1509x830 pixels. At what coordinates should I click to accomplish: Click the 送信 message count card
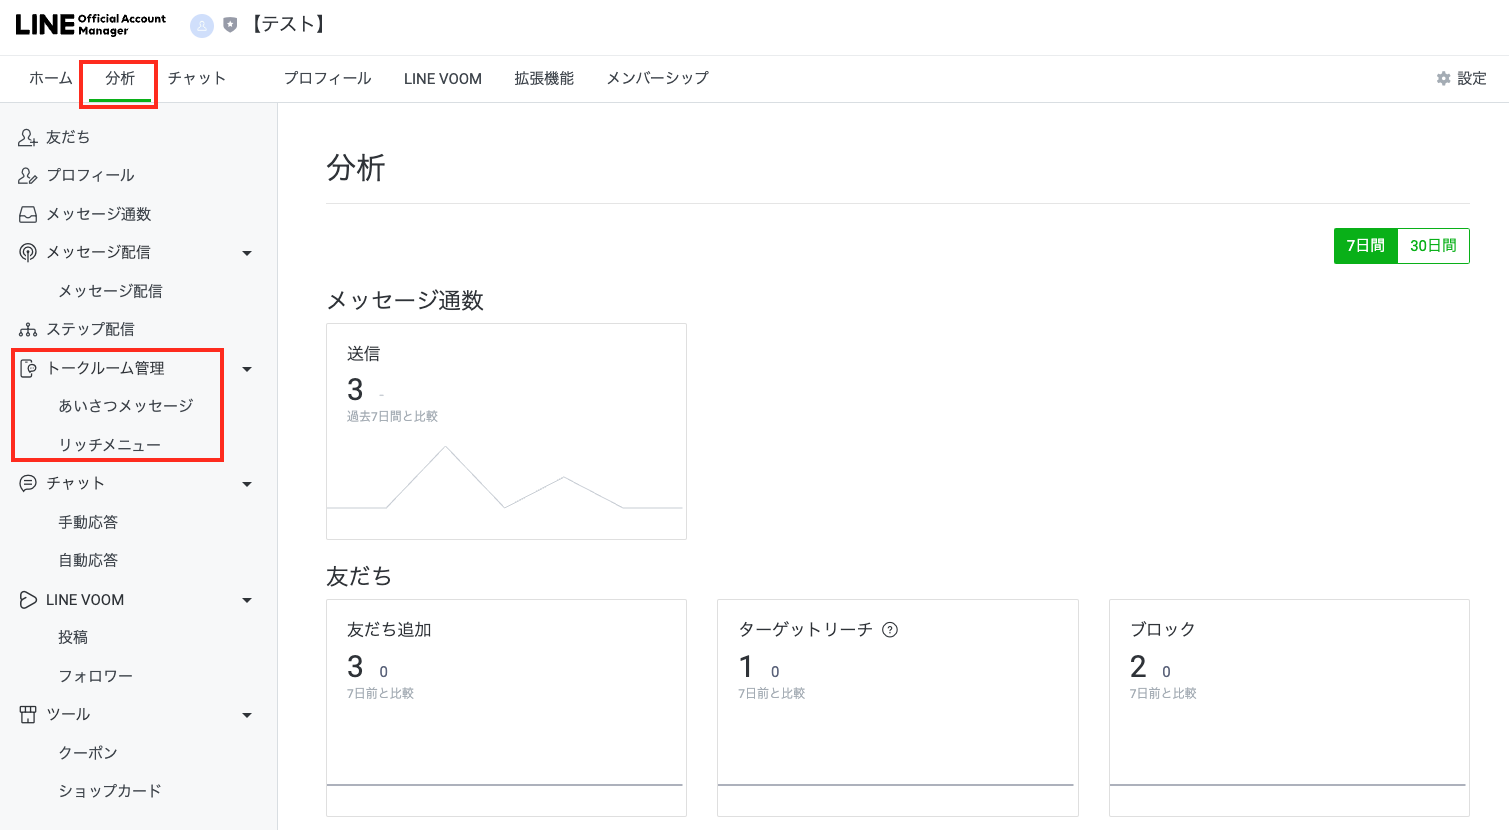pos(506,431)
